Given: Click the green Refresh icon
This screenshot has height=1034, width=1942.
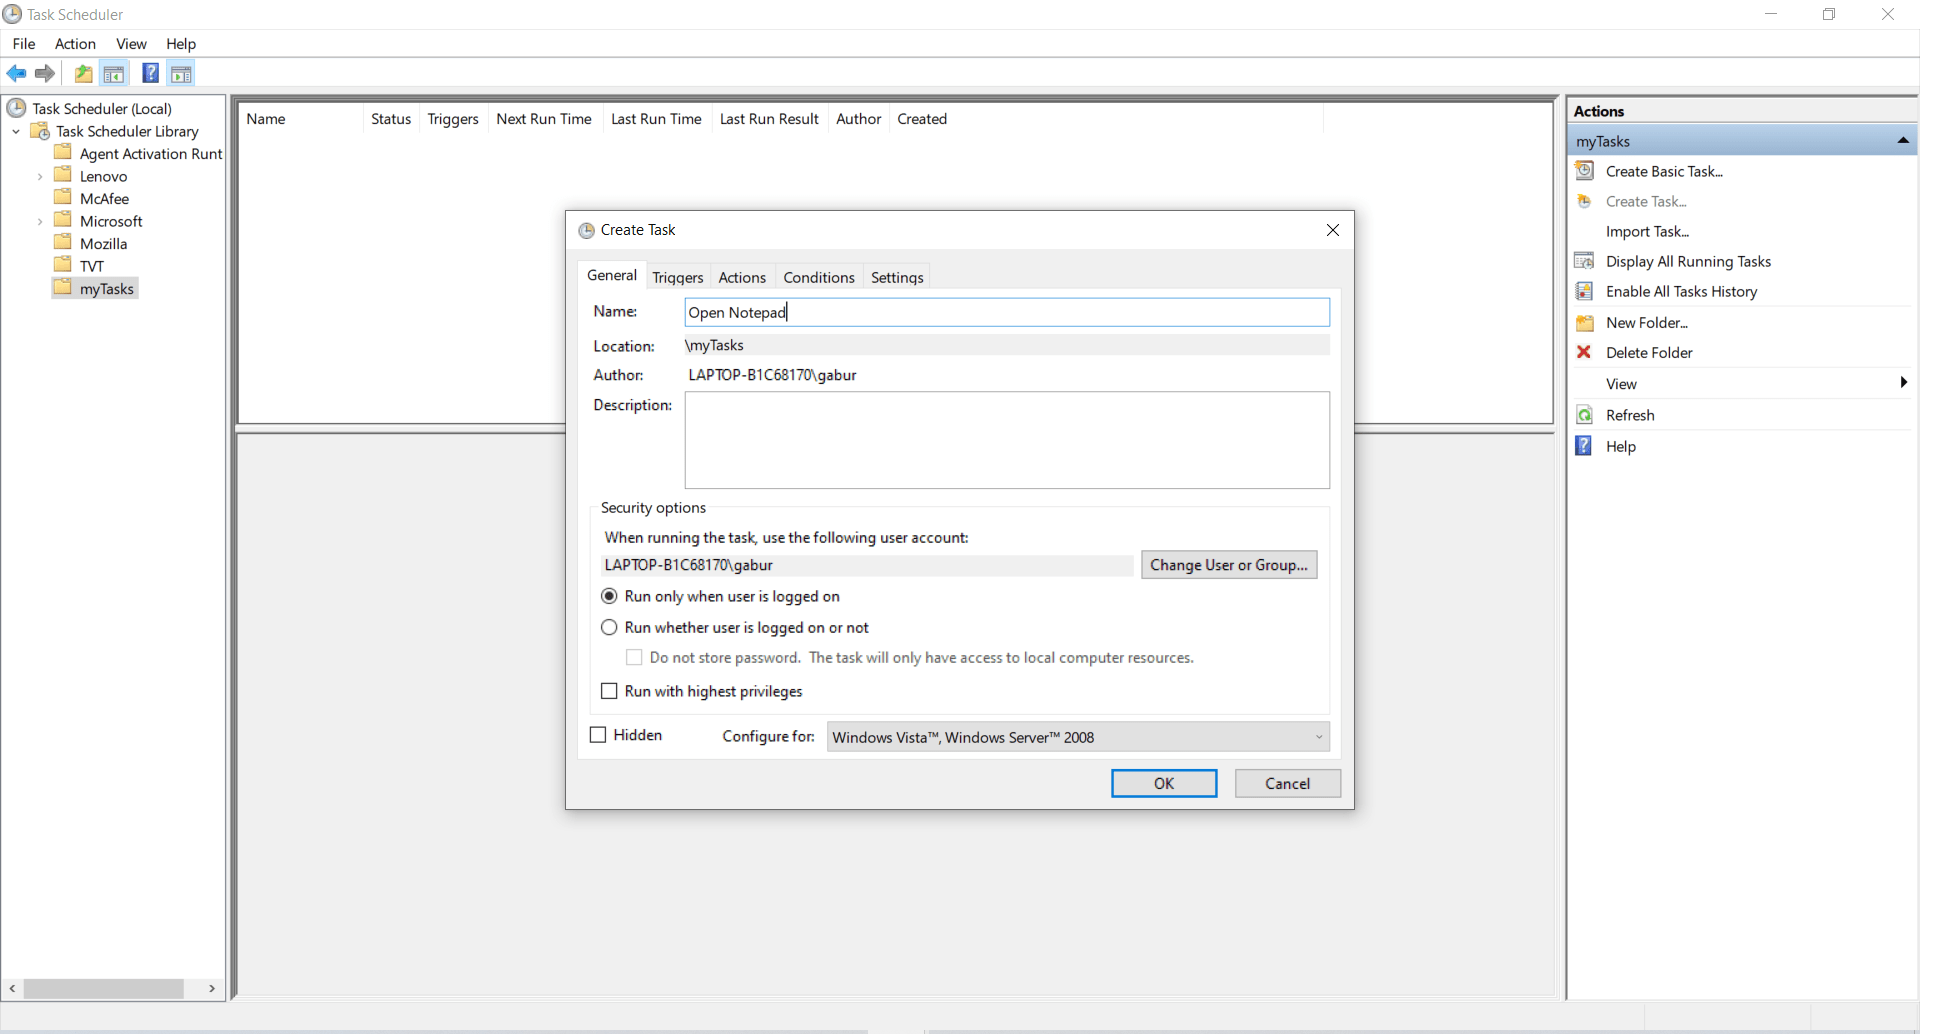Looking at the screenshot, I should (1585, 415).
